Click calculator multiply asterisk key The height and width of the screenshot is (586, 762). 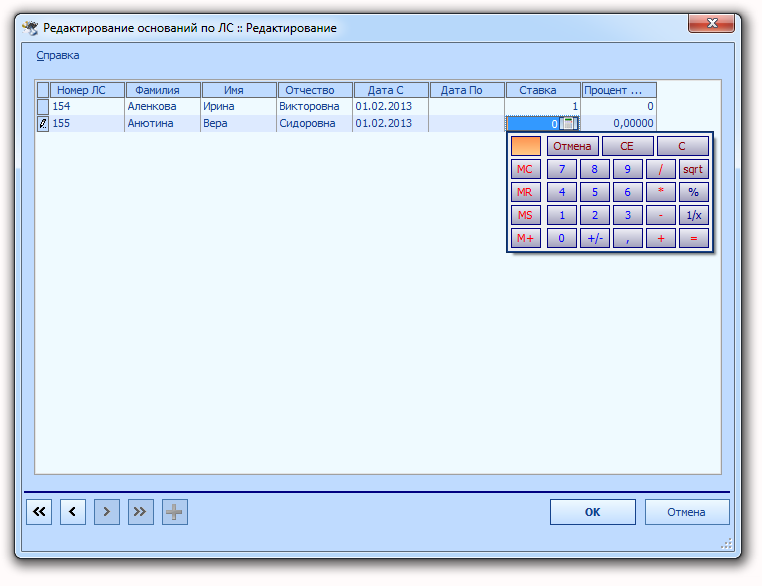(x=660, y=192)
